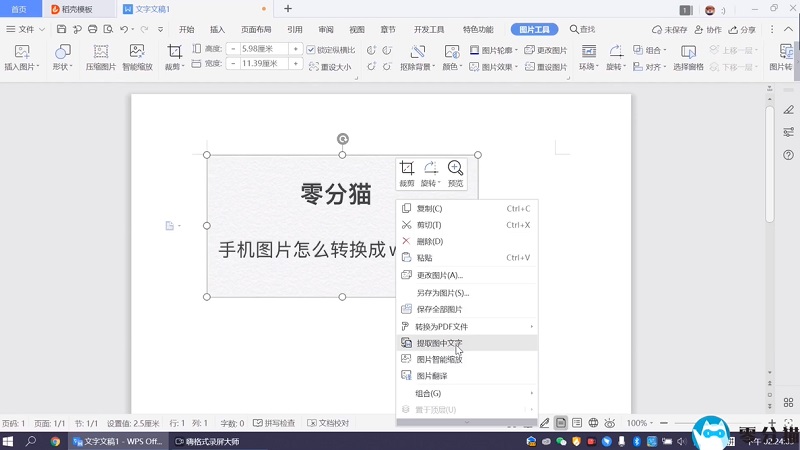The image size is (800, 450).
Task: Click the Crop (裁剪) tool in floating toolbar
Action: (x=407, y=172)
